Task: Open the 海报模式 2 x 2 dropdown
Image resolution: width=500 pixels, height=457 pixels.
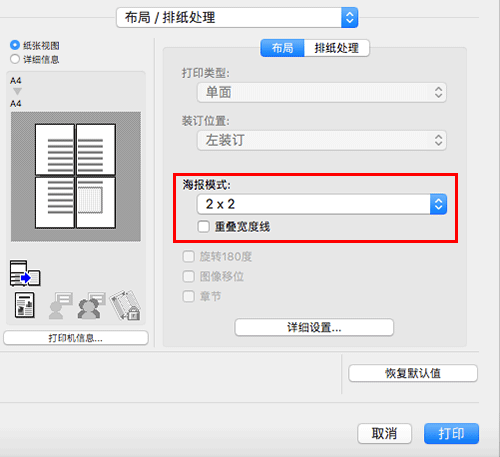Action: [x=322, y=204]
